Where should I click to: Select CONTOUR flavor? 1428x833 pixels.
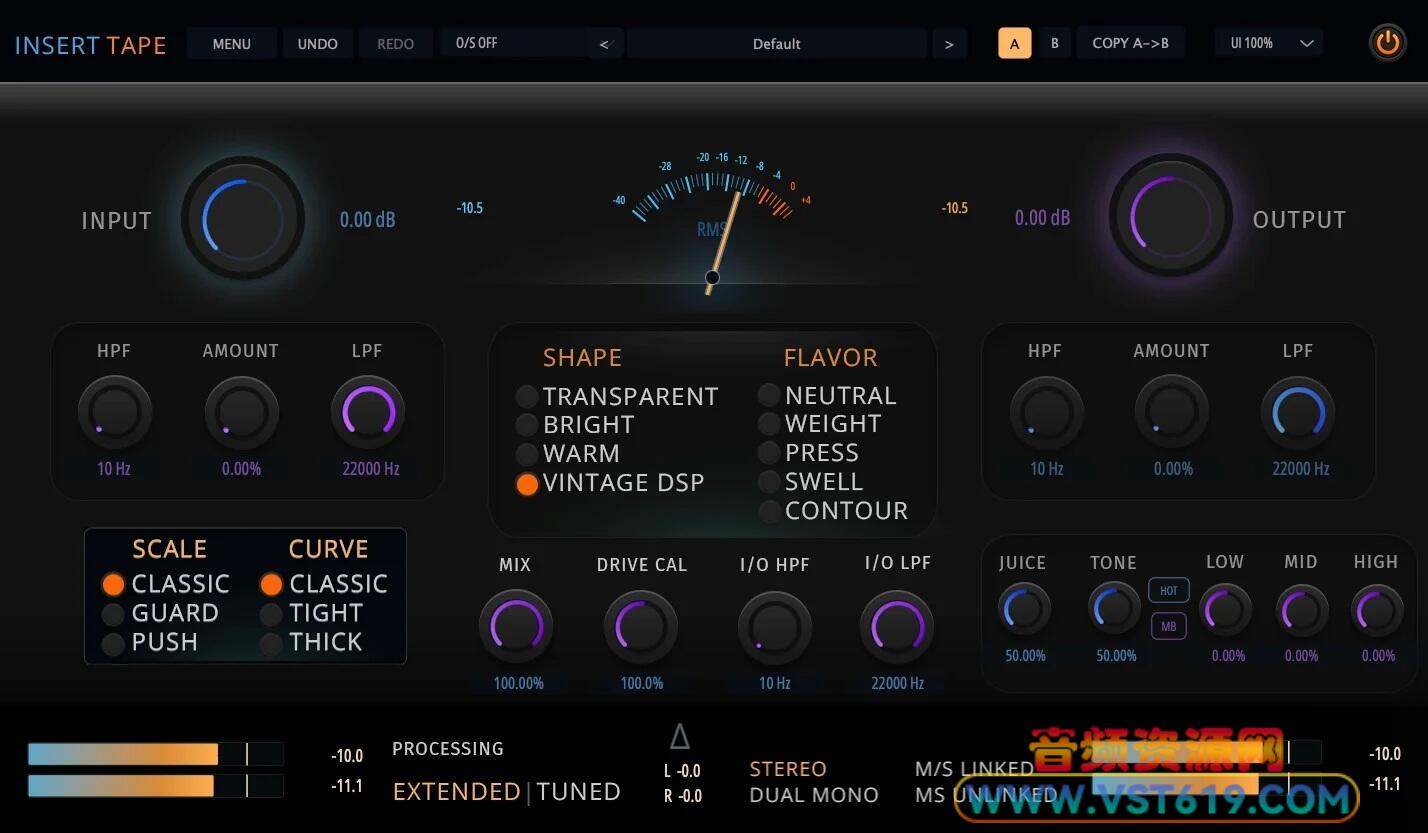tap(833, 511)
